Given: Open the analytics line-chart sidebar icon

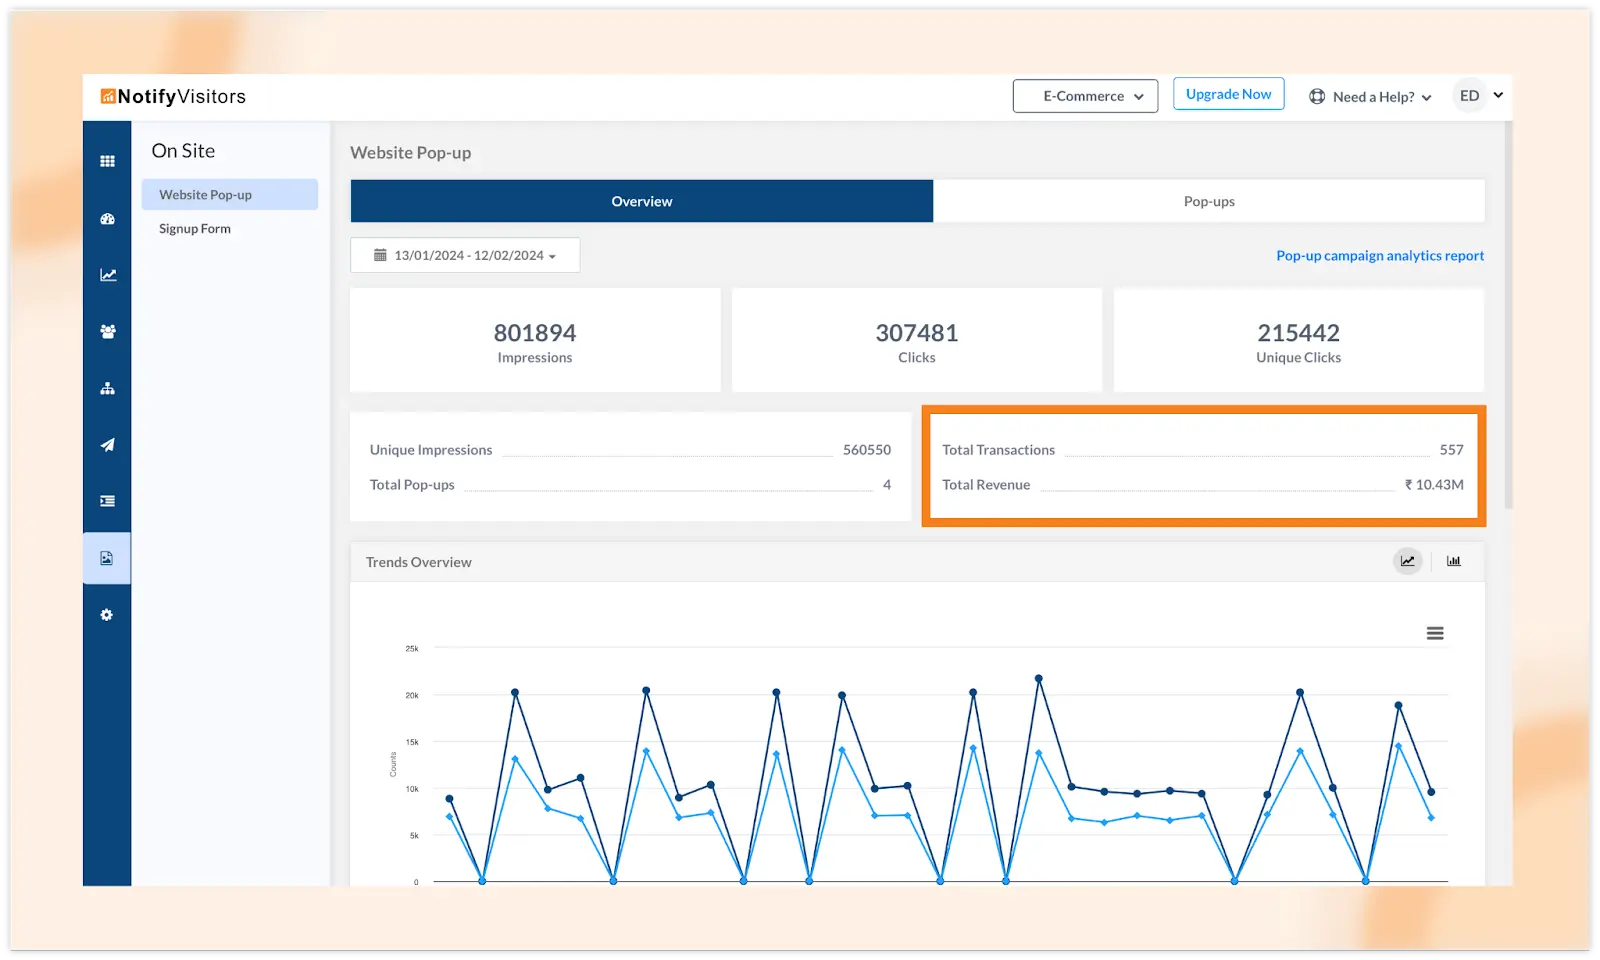Looking at the screenshot, I should coord(107,275).
